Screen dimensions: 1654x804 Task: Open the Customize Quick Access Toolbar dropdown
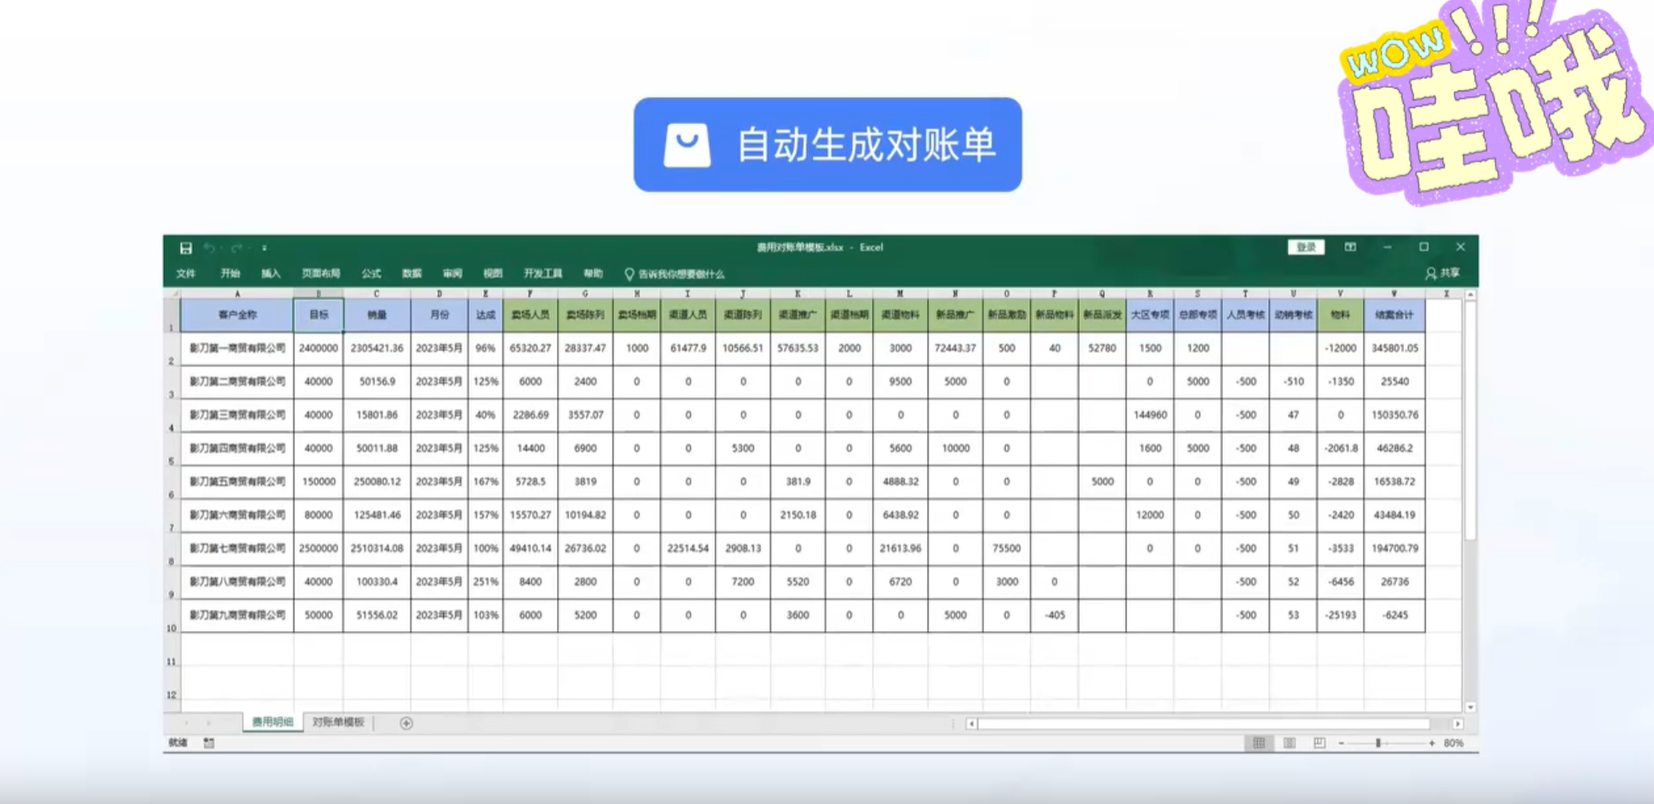click(x=264, y=248)
